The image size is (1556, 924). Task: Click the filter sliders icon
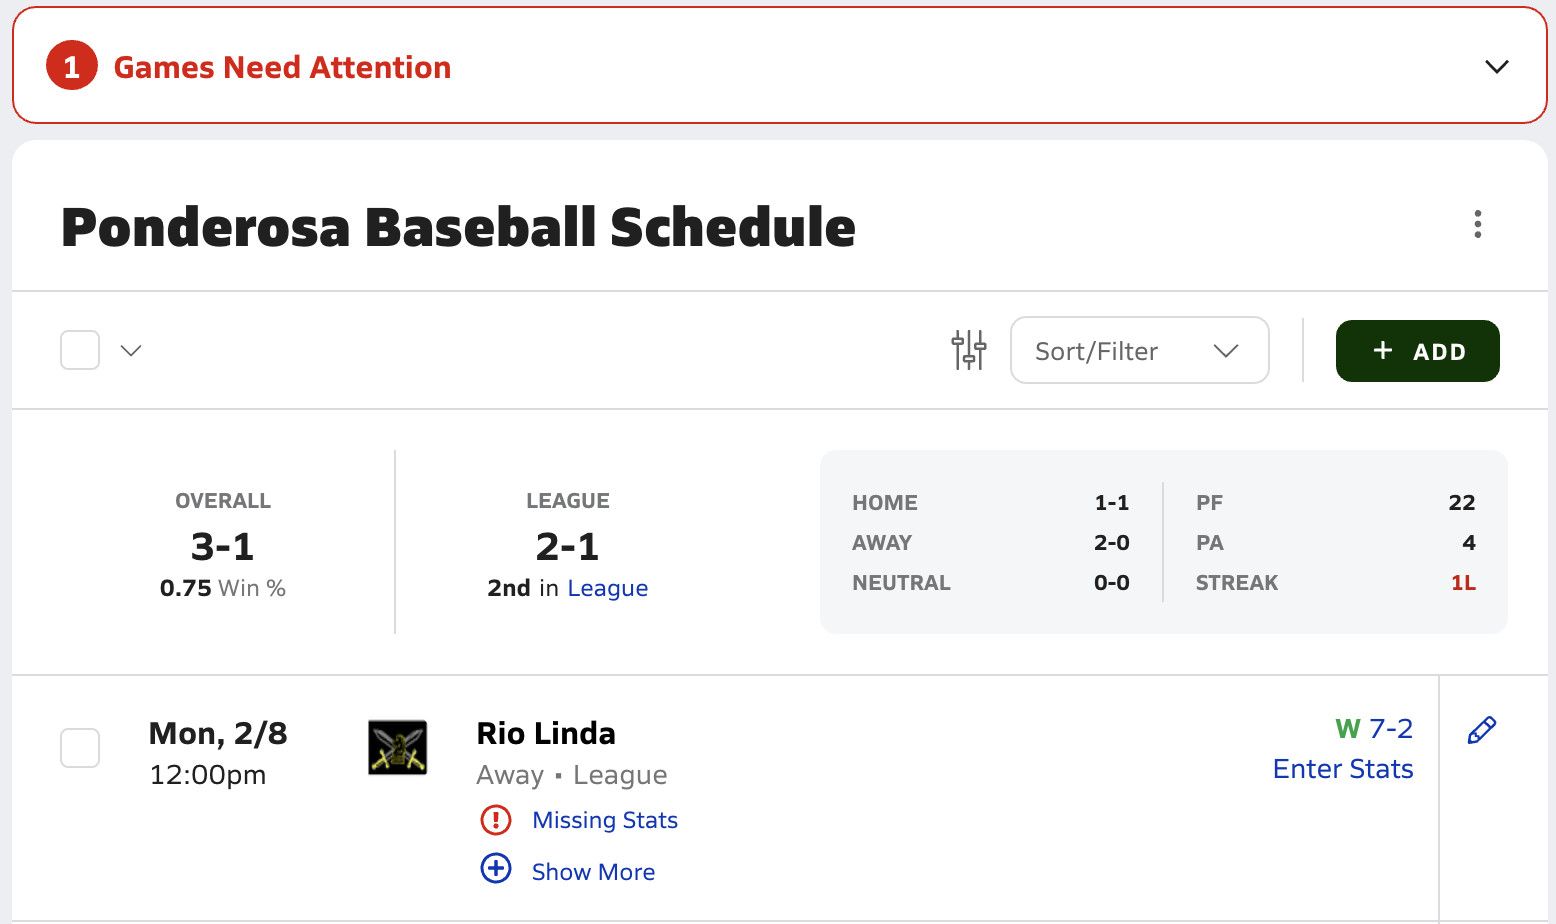coord(968,350)
